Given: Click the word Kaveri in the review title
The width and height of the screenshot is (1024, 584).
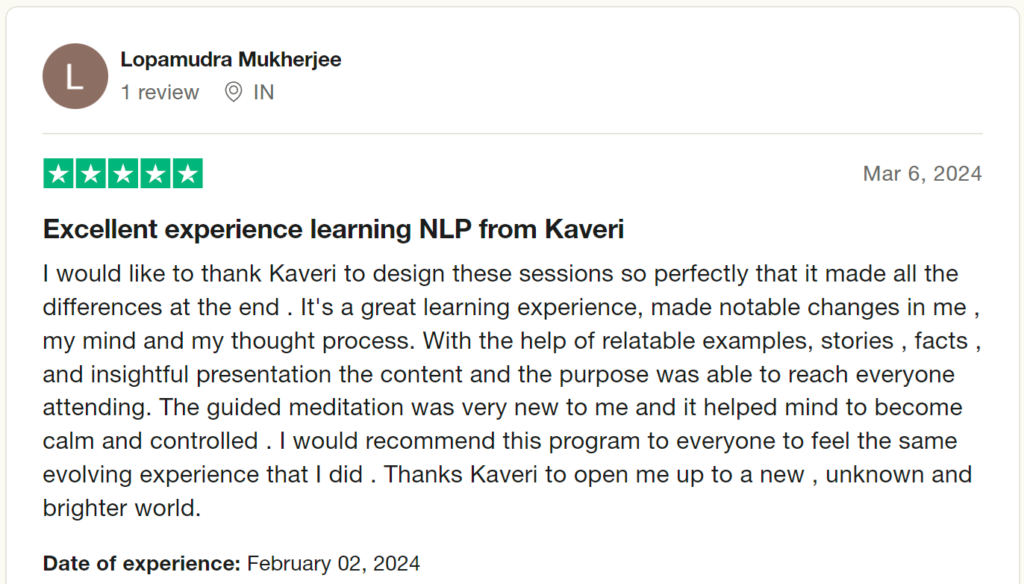Looking at the screenshot, I should click(x=584, y=229).
